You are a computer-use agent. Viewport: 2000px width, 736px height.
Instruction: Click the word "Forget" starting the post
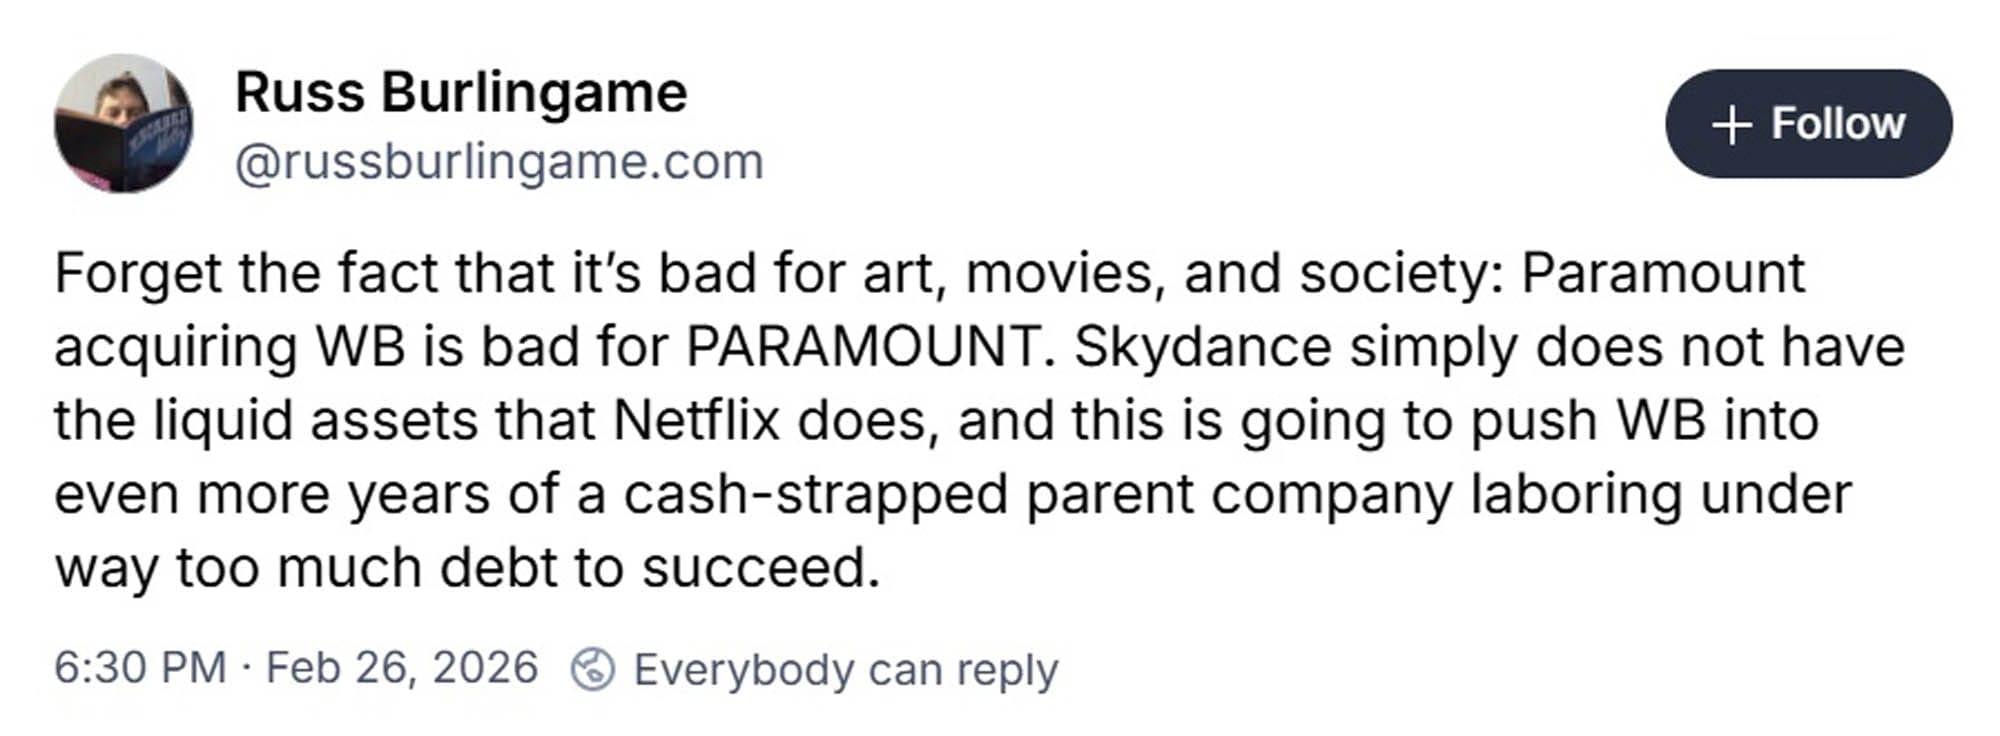point(138,273)
